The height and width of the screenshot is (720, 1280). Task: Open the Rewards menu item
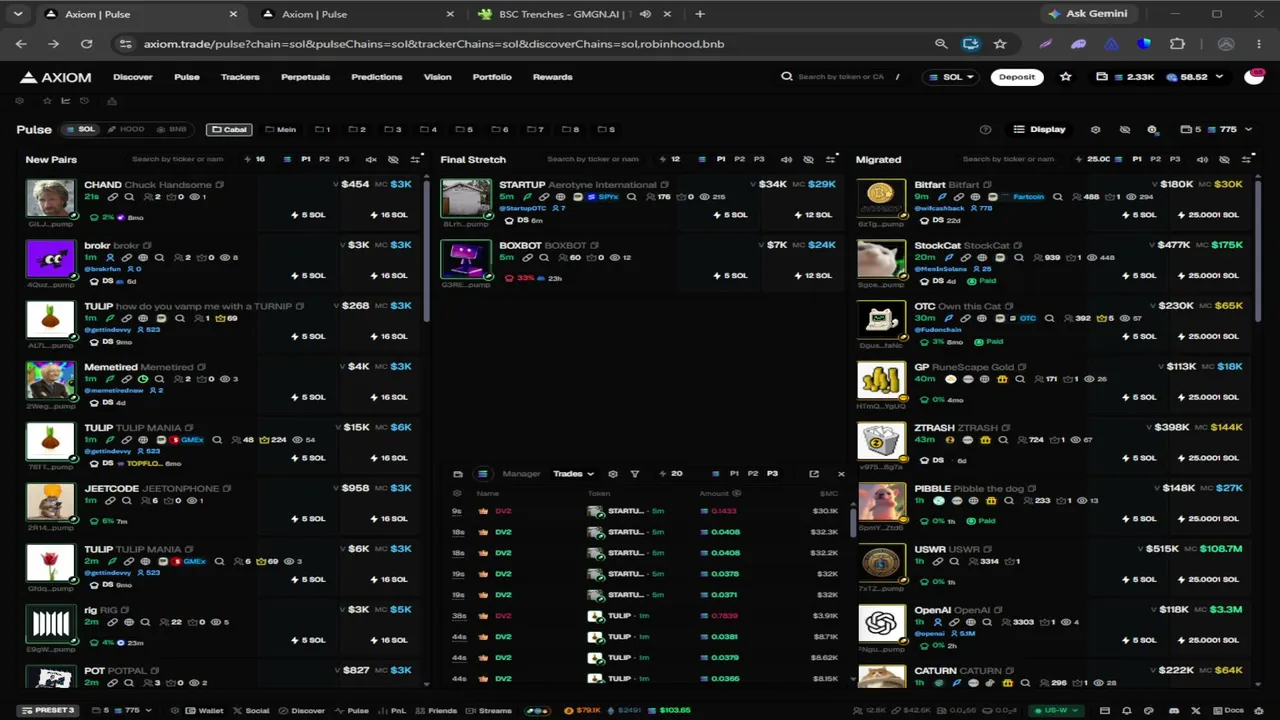coord(553,77)
